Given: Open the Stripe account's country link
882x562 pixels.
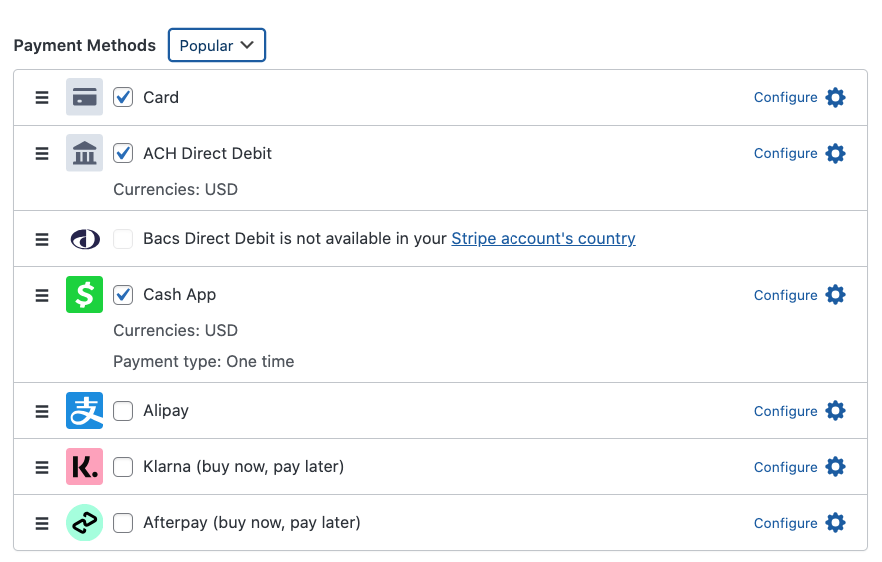Looking at the screenshot, I should [x=543, y=239].
